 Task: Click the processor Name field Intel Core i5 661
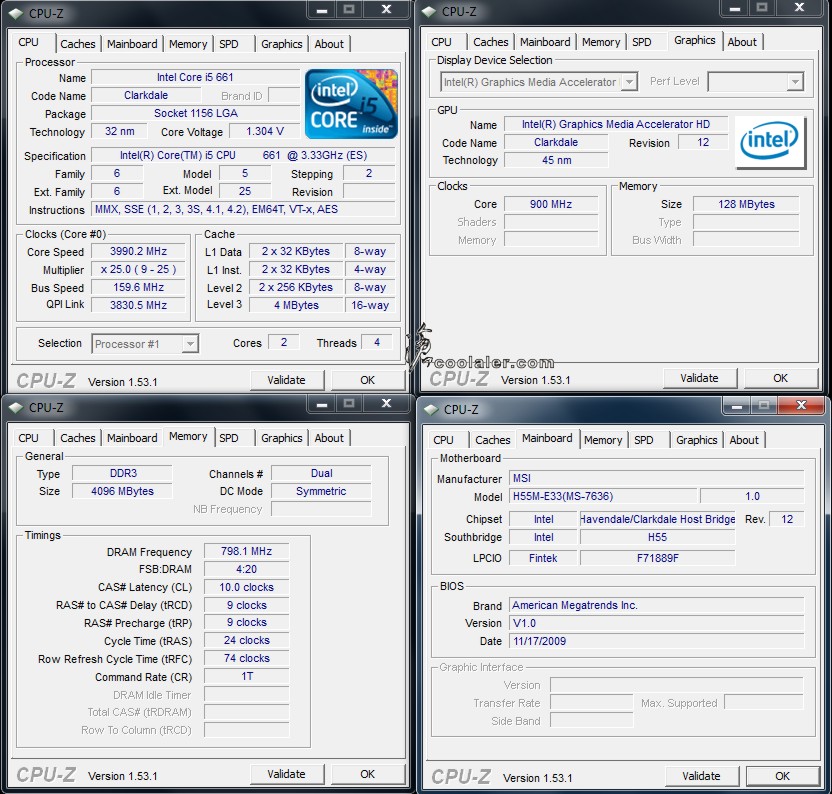(195, 77)
